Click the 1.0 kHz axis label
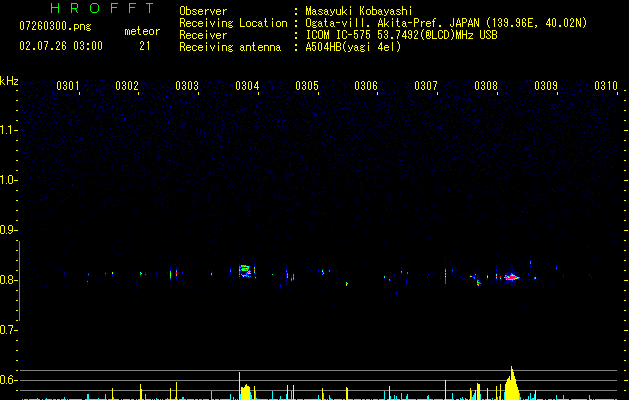 pyautogui.click(x=8, y=180)
